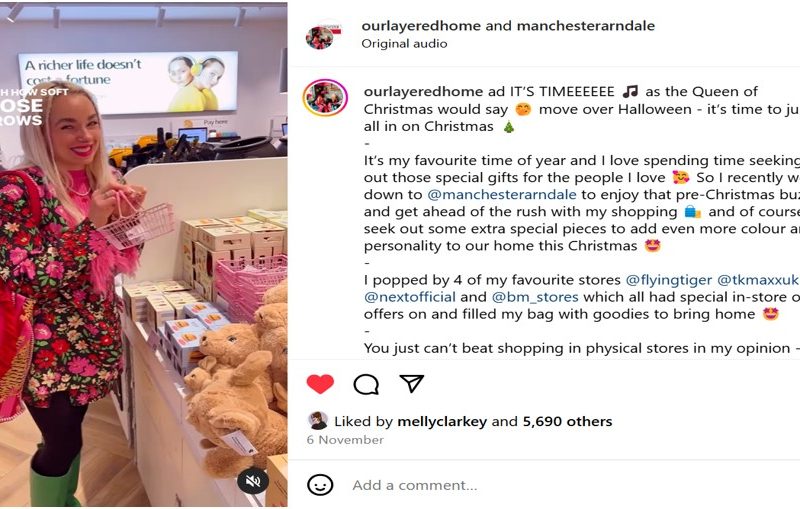The image size is (800, 509).
Task: Unmute the video with speaker icon
Action: [253, 480]
